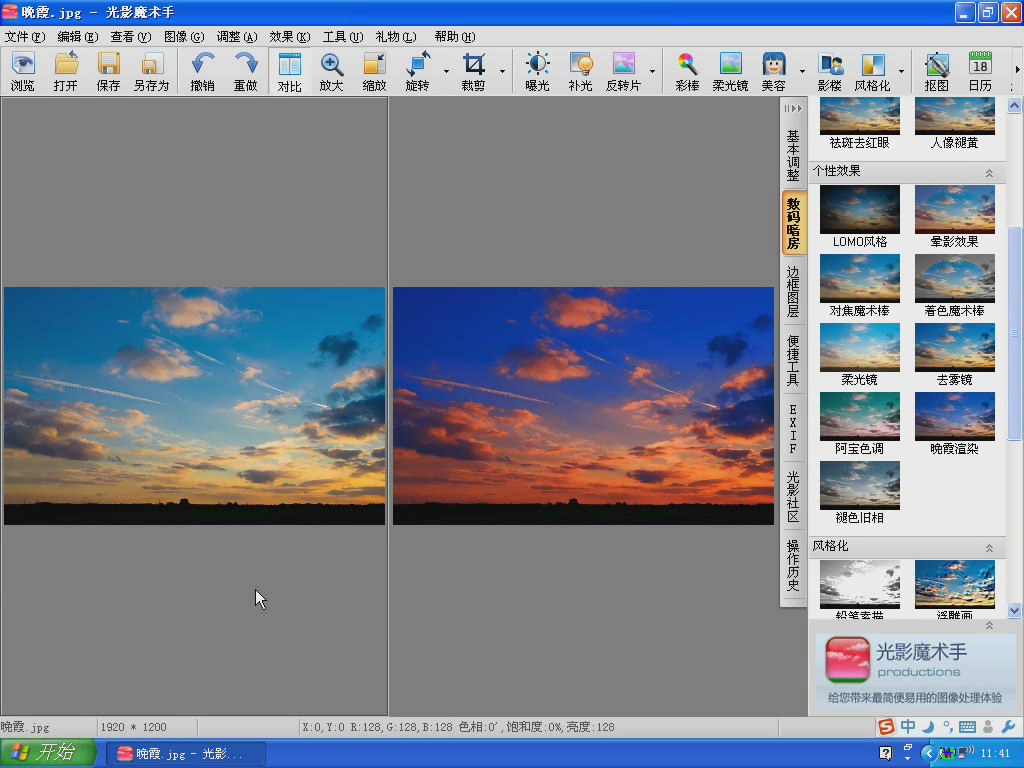The height and width of the screenshot is (768, 1024).
Task: Open the 裁剪 dropdown arrow
Action: [502, 71]
